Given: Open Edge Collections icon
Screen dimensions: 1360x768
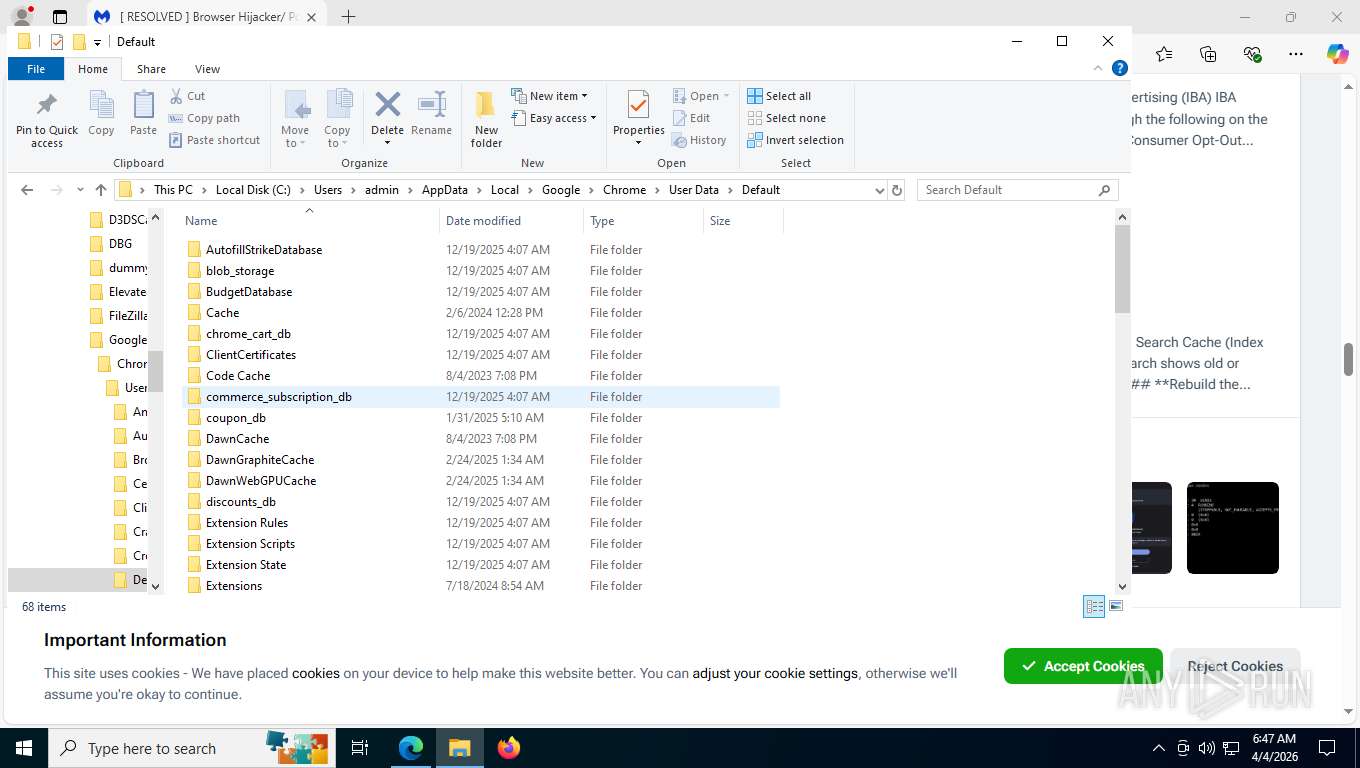Looking at the screenshot, I should (x=1208, y=54).
